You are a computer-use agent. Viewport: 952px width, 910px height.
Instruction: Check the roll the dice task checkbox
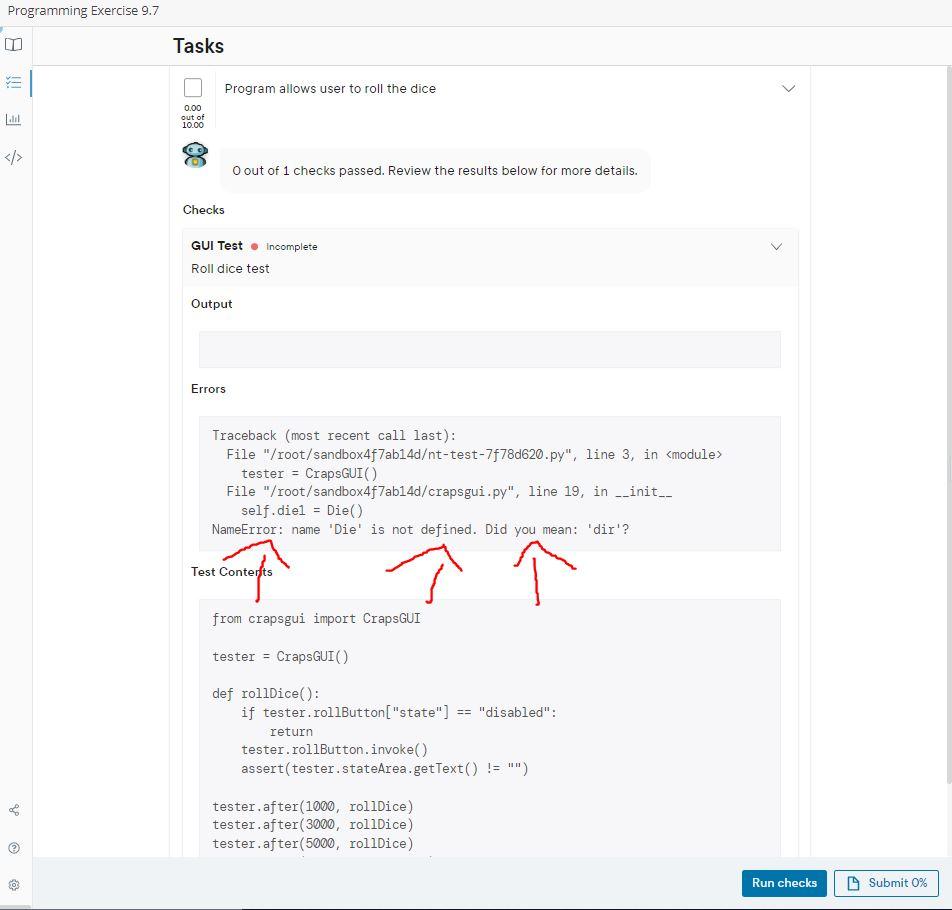coord(193,88)
